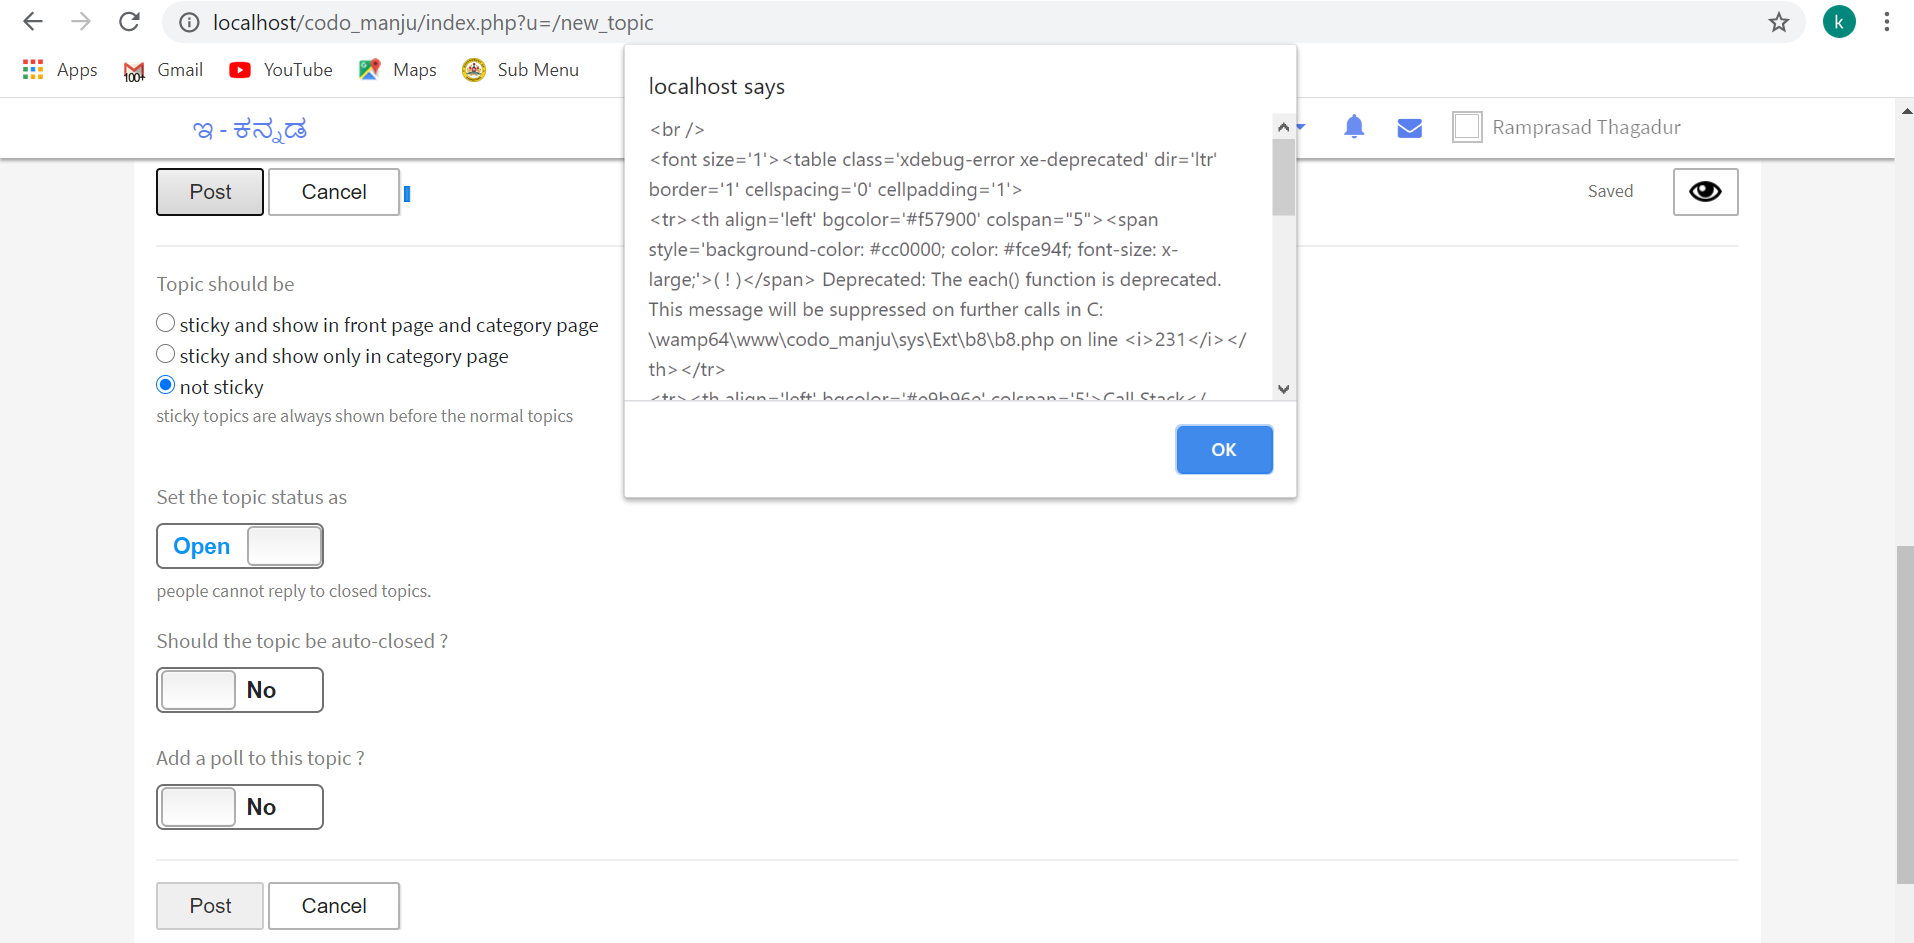
Task: Open the Sub Menu bookmark
Action: coord(521,70)
